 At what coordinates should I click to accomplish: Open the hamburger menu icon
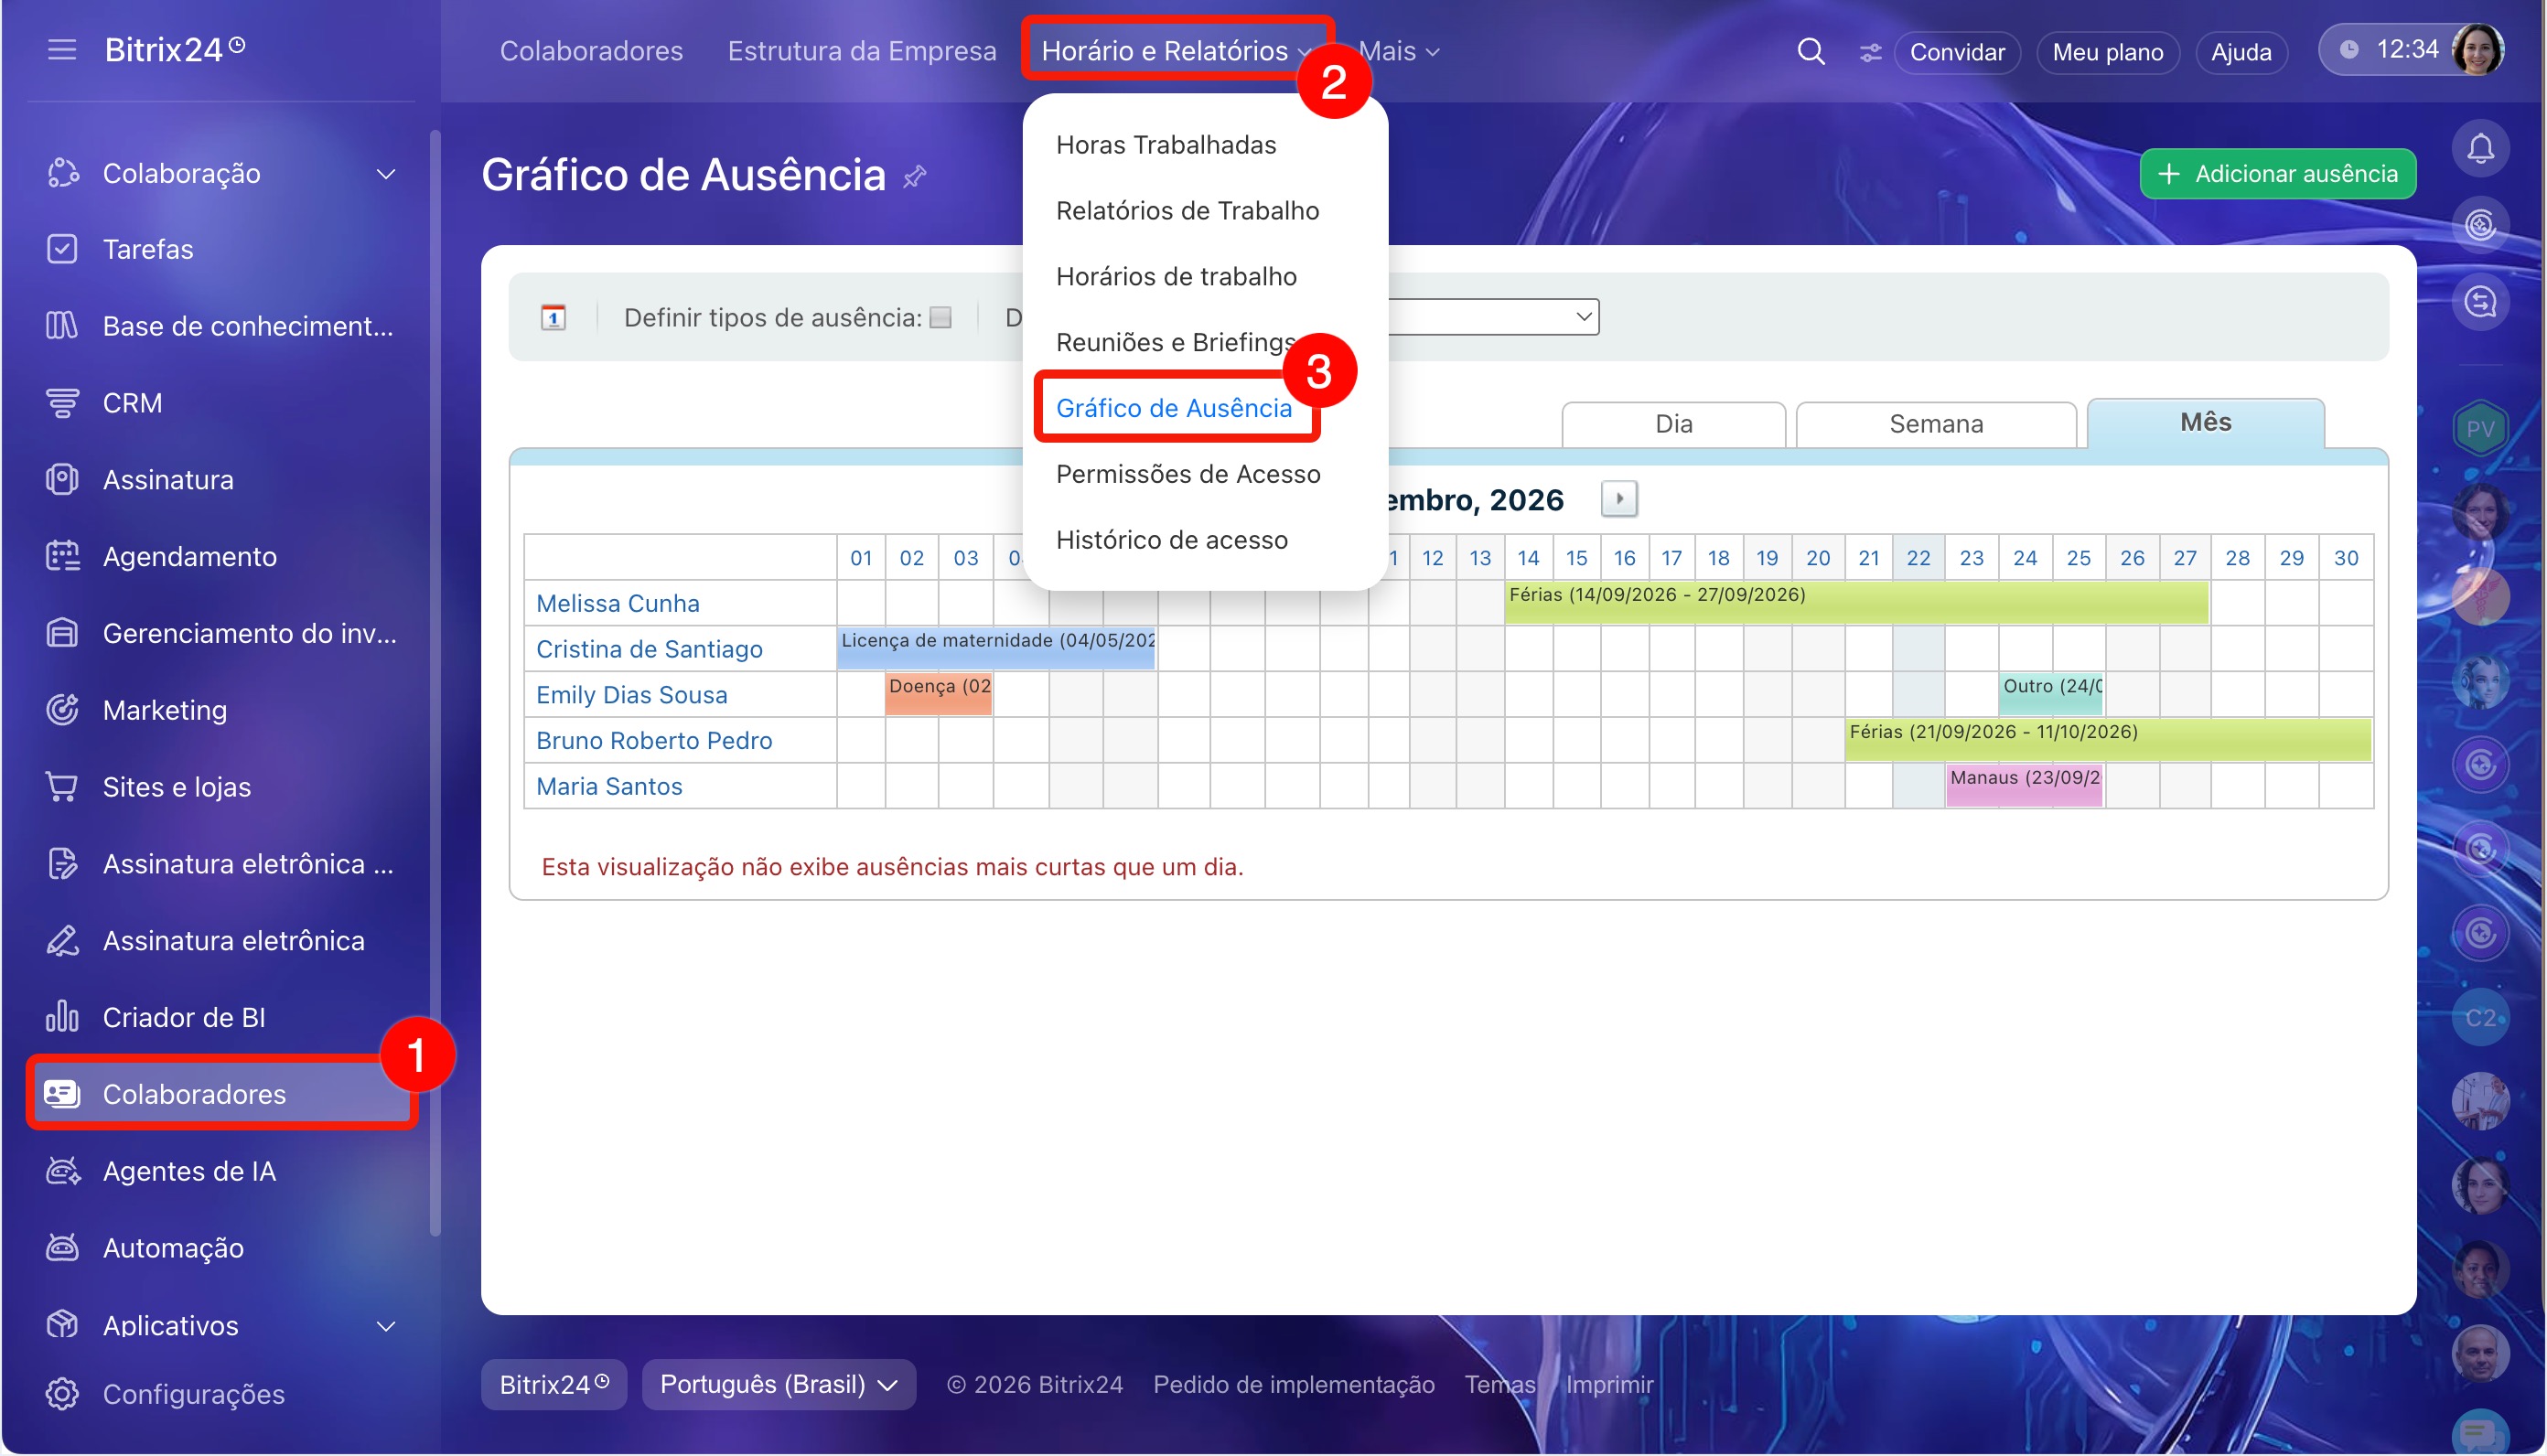(x=62, y=49)
